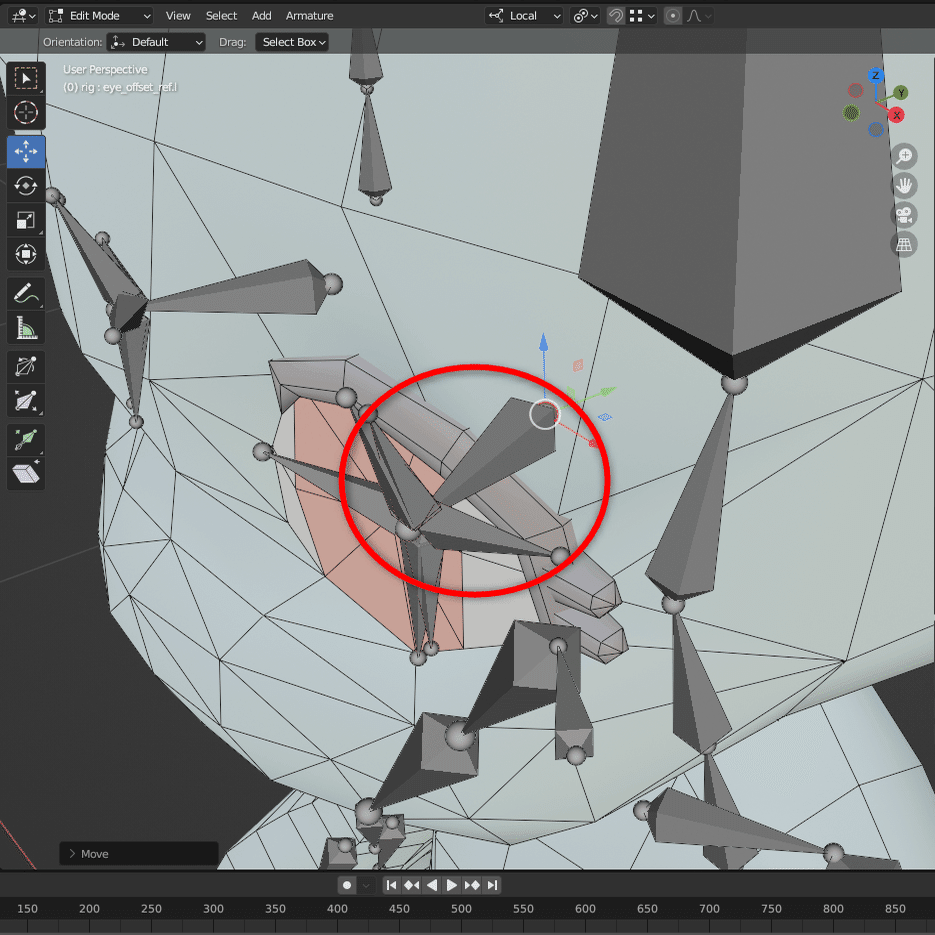Click the pan hand viewport icon
Viewport: 935px width, 935px height.
(904, 186)
